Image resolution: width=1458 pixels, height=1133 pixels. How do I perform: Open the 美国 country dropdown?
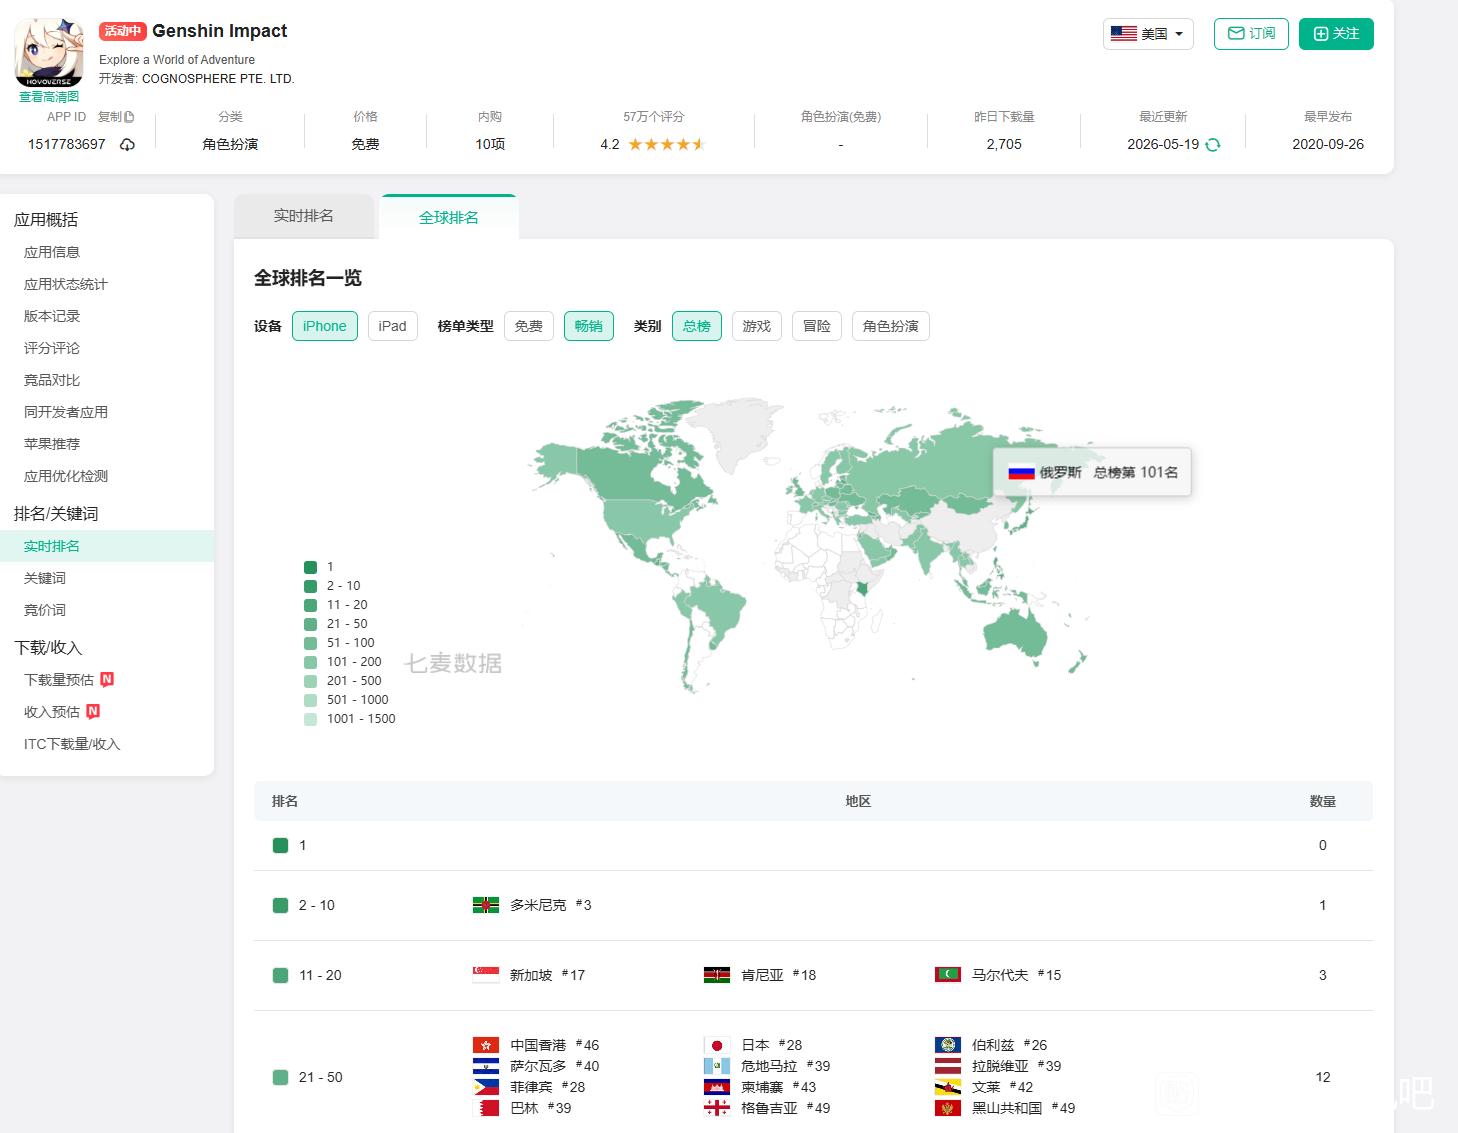click(x=1148, y=34)
